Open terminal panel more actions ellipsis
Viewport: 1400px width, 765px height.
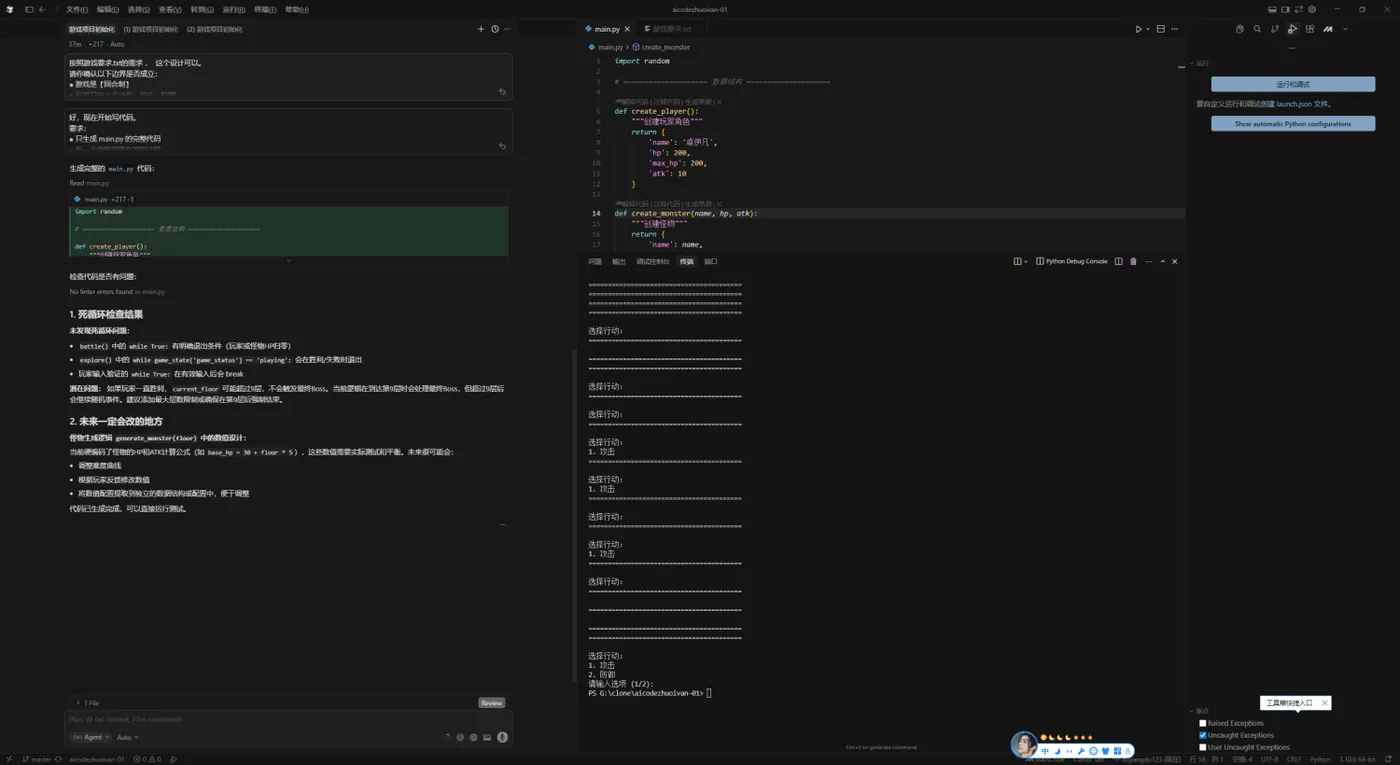(1148, 261)
